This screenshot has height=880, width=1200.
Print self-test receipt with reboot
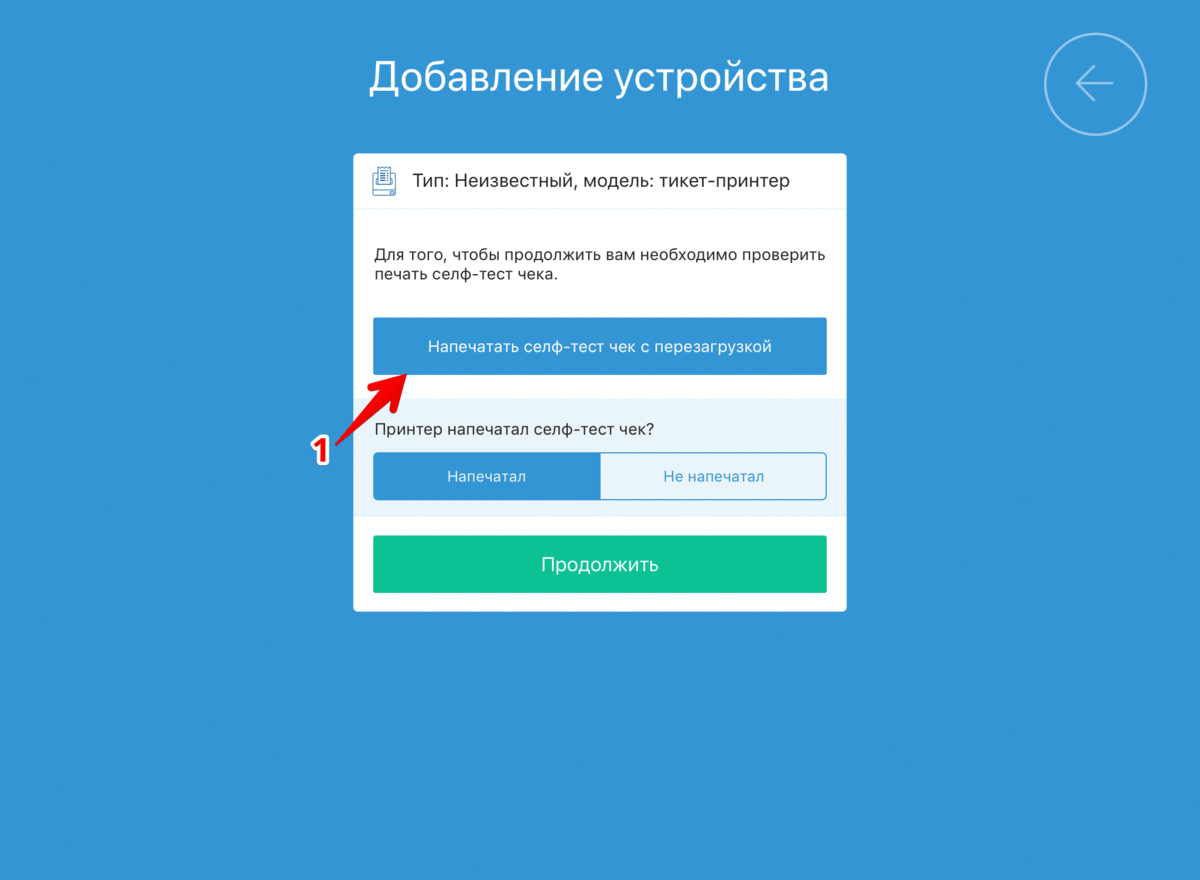(600, 346)
